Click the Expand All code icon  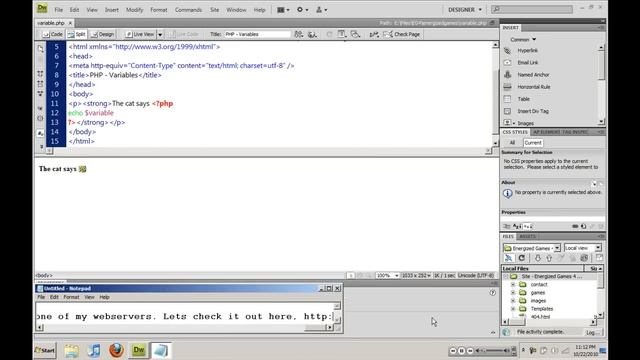(40, 93)
